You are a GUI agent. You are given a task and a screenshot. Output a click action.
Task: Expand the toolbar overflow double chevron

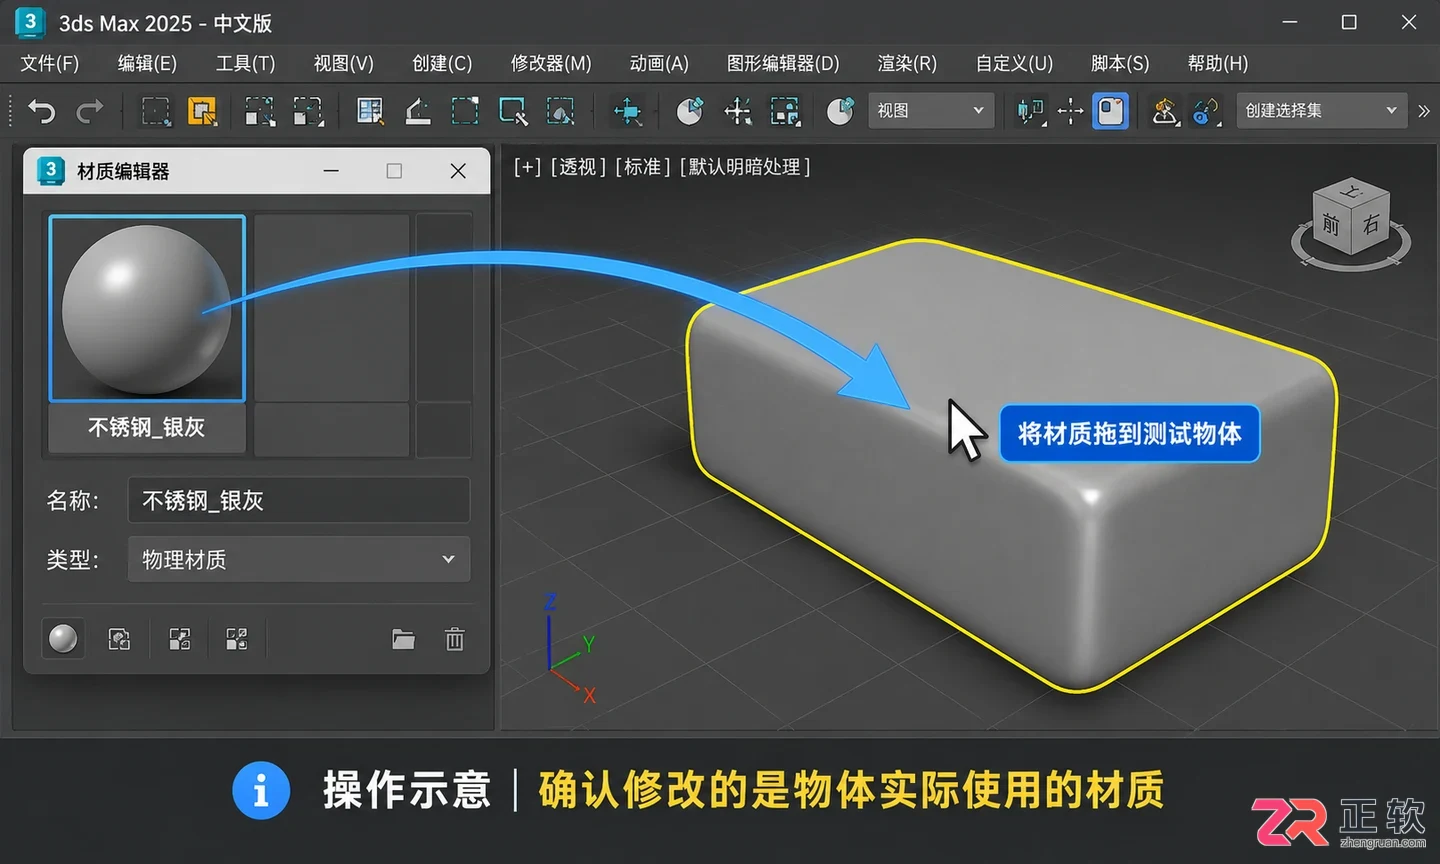point(1424,111)
